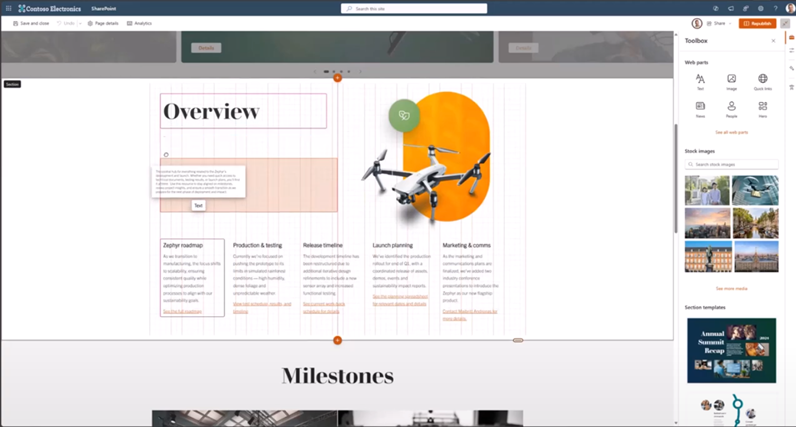This screenshot has width=796, height=427.
Task: Click See more media link
Action: click(732, 288)
